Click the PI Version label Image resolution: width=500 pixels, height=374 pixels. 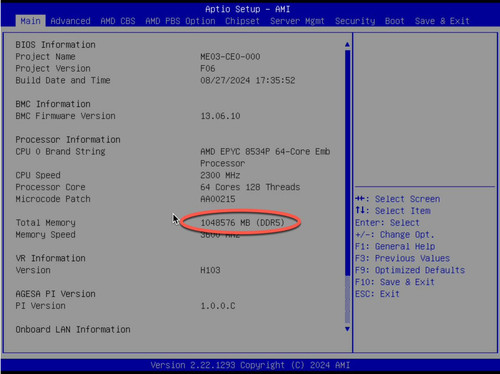[x=40, y=306]
